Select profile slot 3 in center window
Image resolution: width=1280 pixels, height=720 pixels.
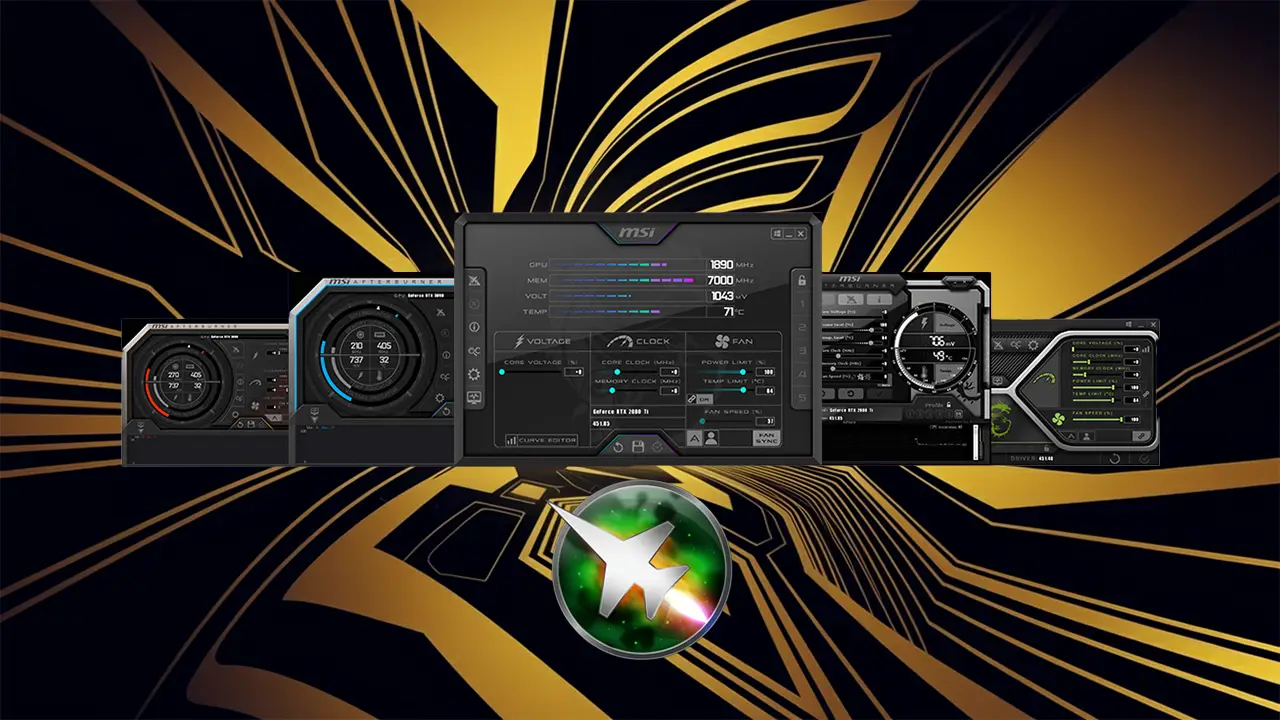(802, 350)
